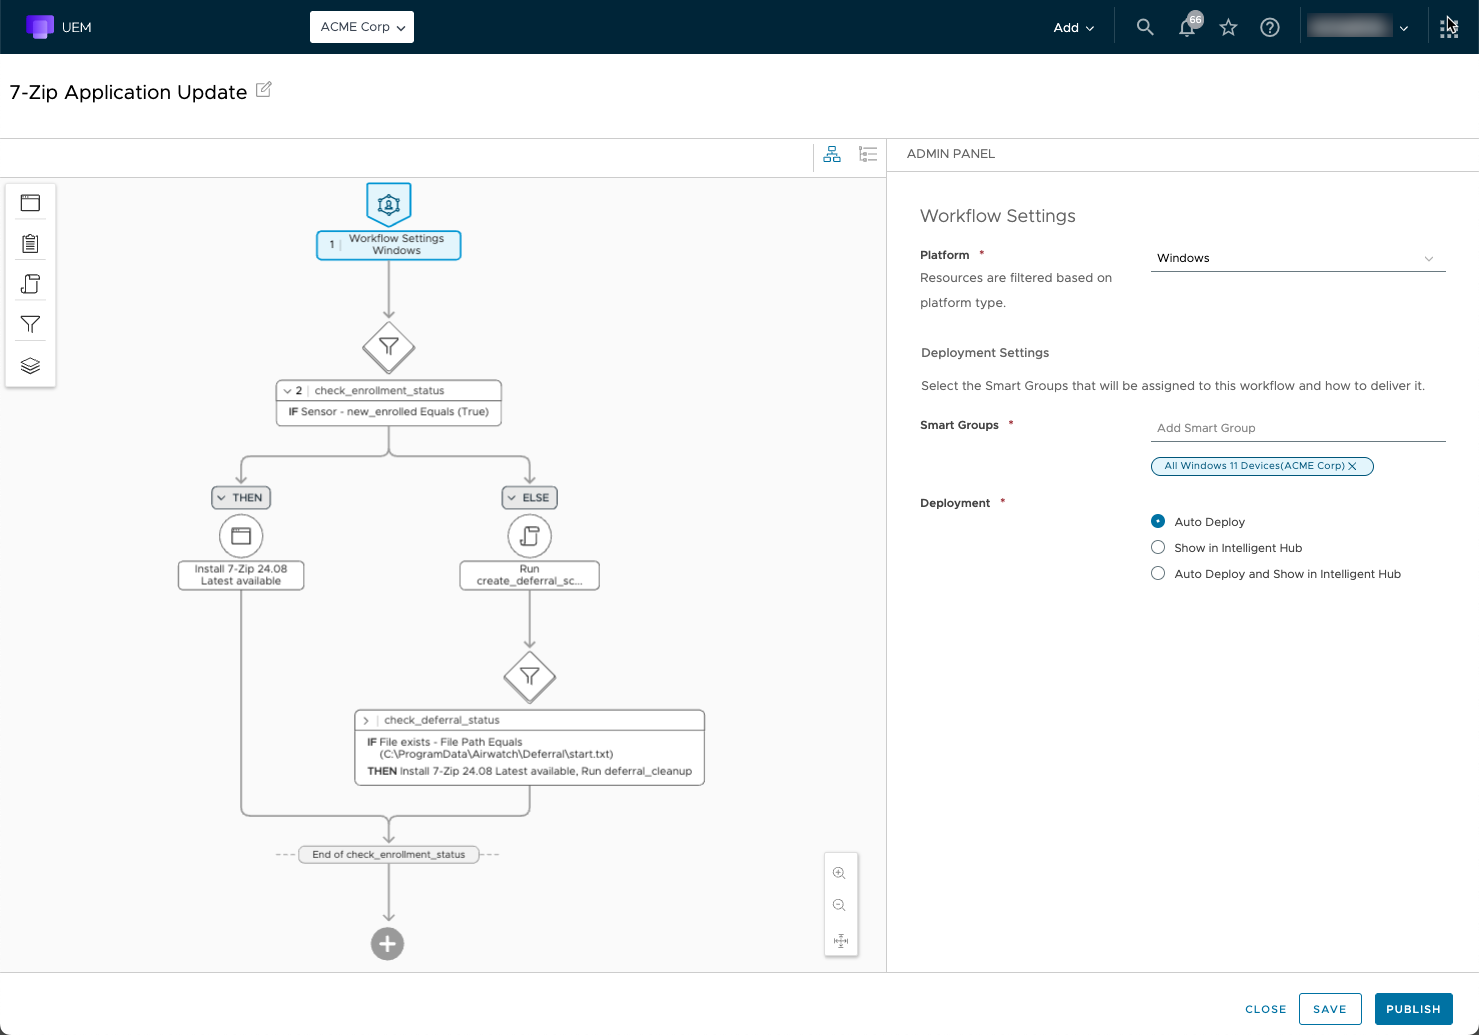
Task: Open the ACME Corp organization dropdown
Action: [362, 27]
